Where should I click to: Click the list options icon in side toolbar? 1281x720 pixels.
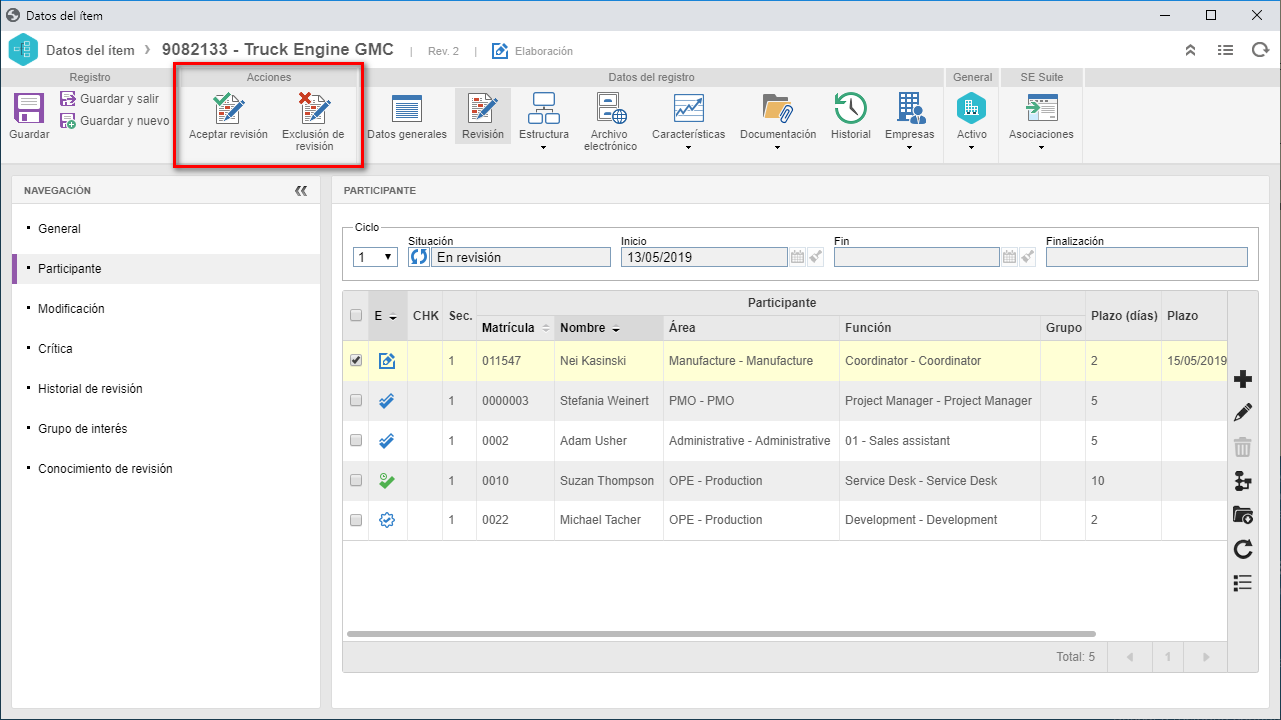[x=1243, y=583]
